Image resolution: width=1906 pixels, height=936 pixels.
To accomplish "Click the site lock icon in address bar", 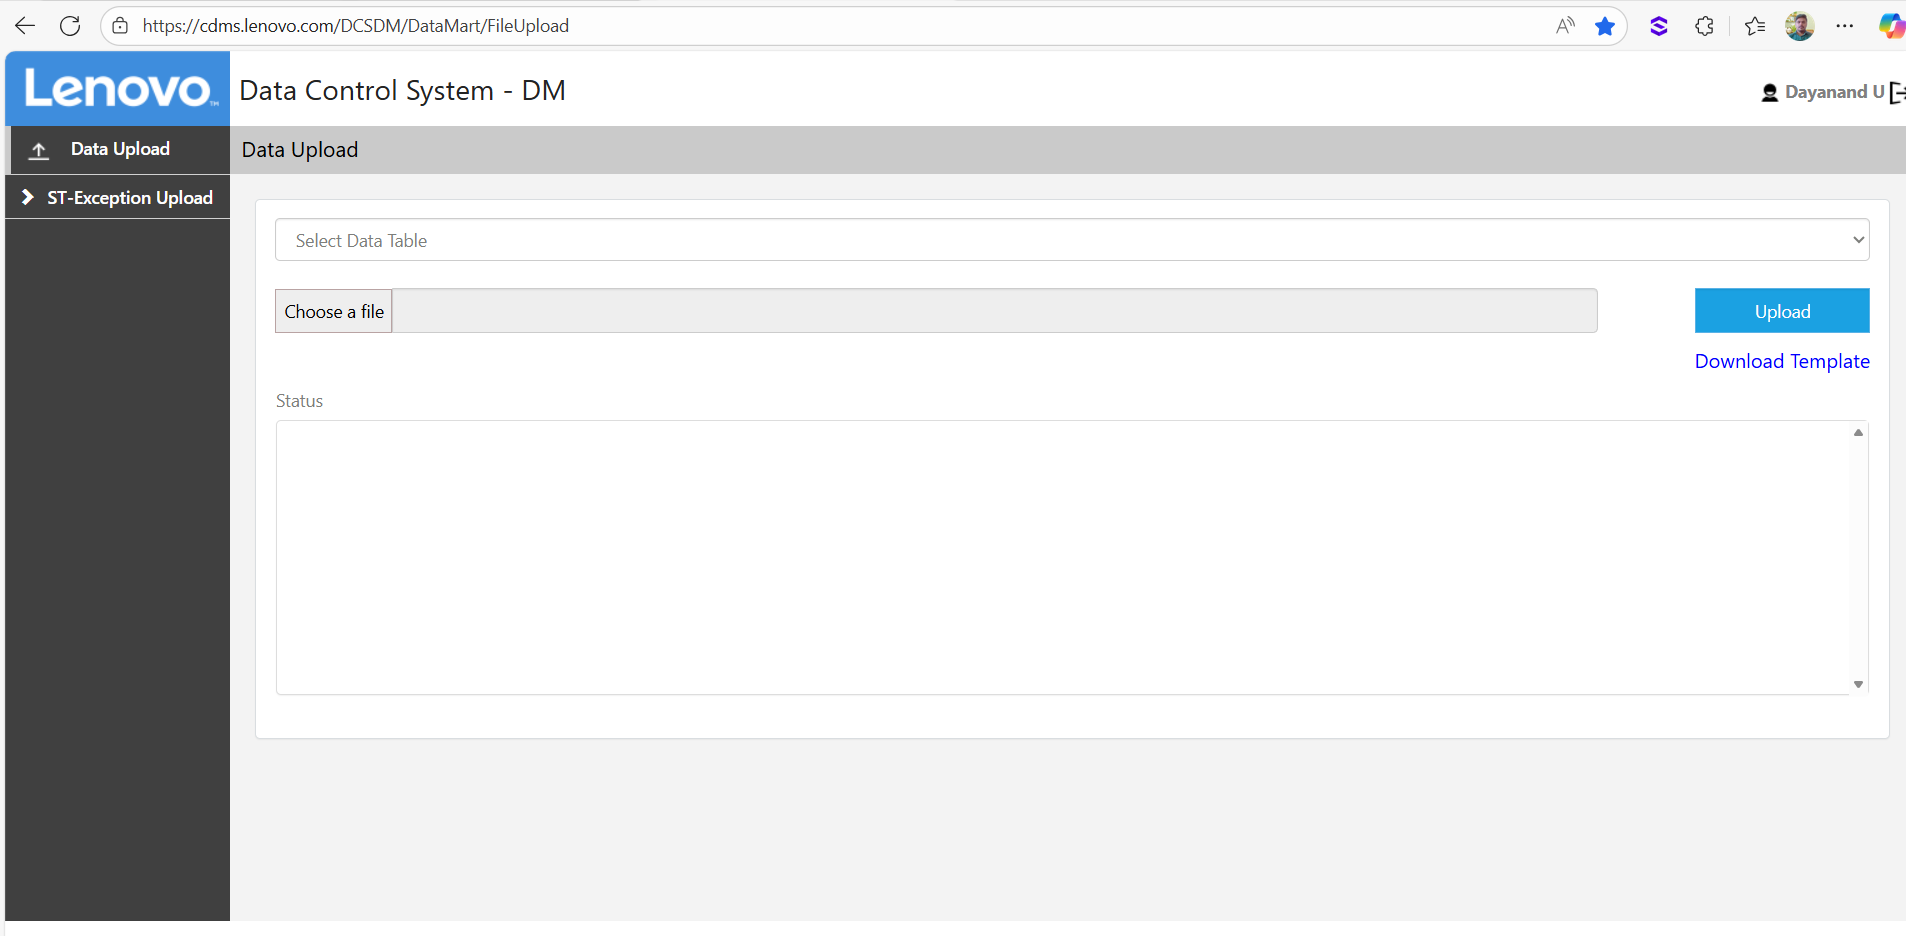I will pyautogui.click(x=120, y=26).
